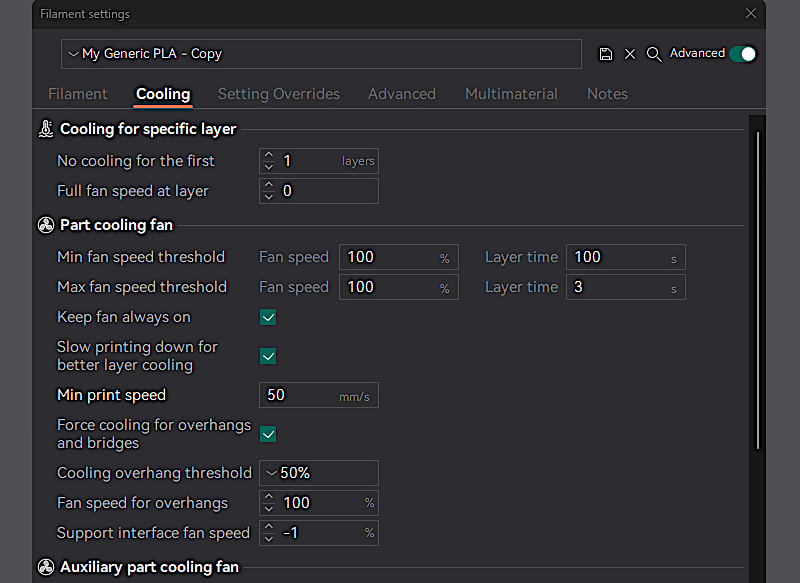This screenshot has width=800, height=583.
Task: Click the Cooling for specific layer section icon
Action: 46,129
